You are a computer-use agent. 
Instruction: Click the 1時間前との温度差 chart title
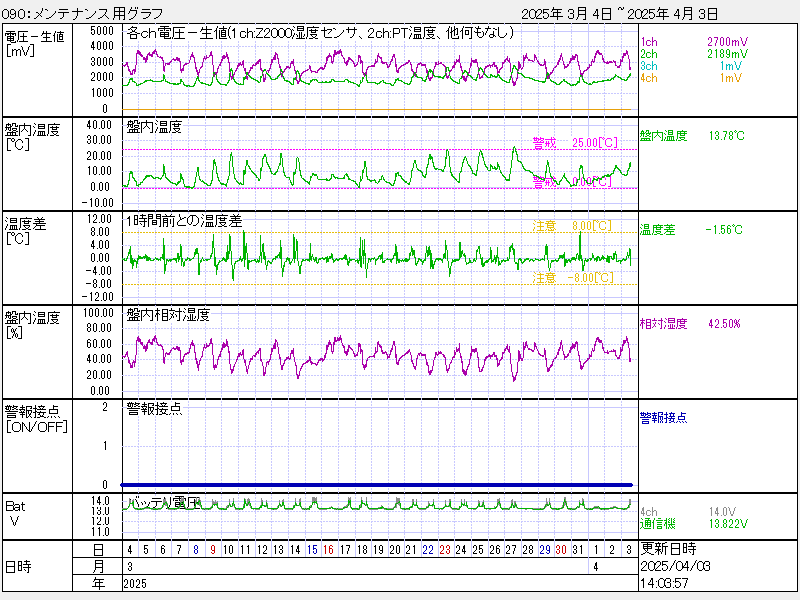(x=184, y=220)
